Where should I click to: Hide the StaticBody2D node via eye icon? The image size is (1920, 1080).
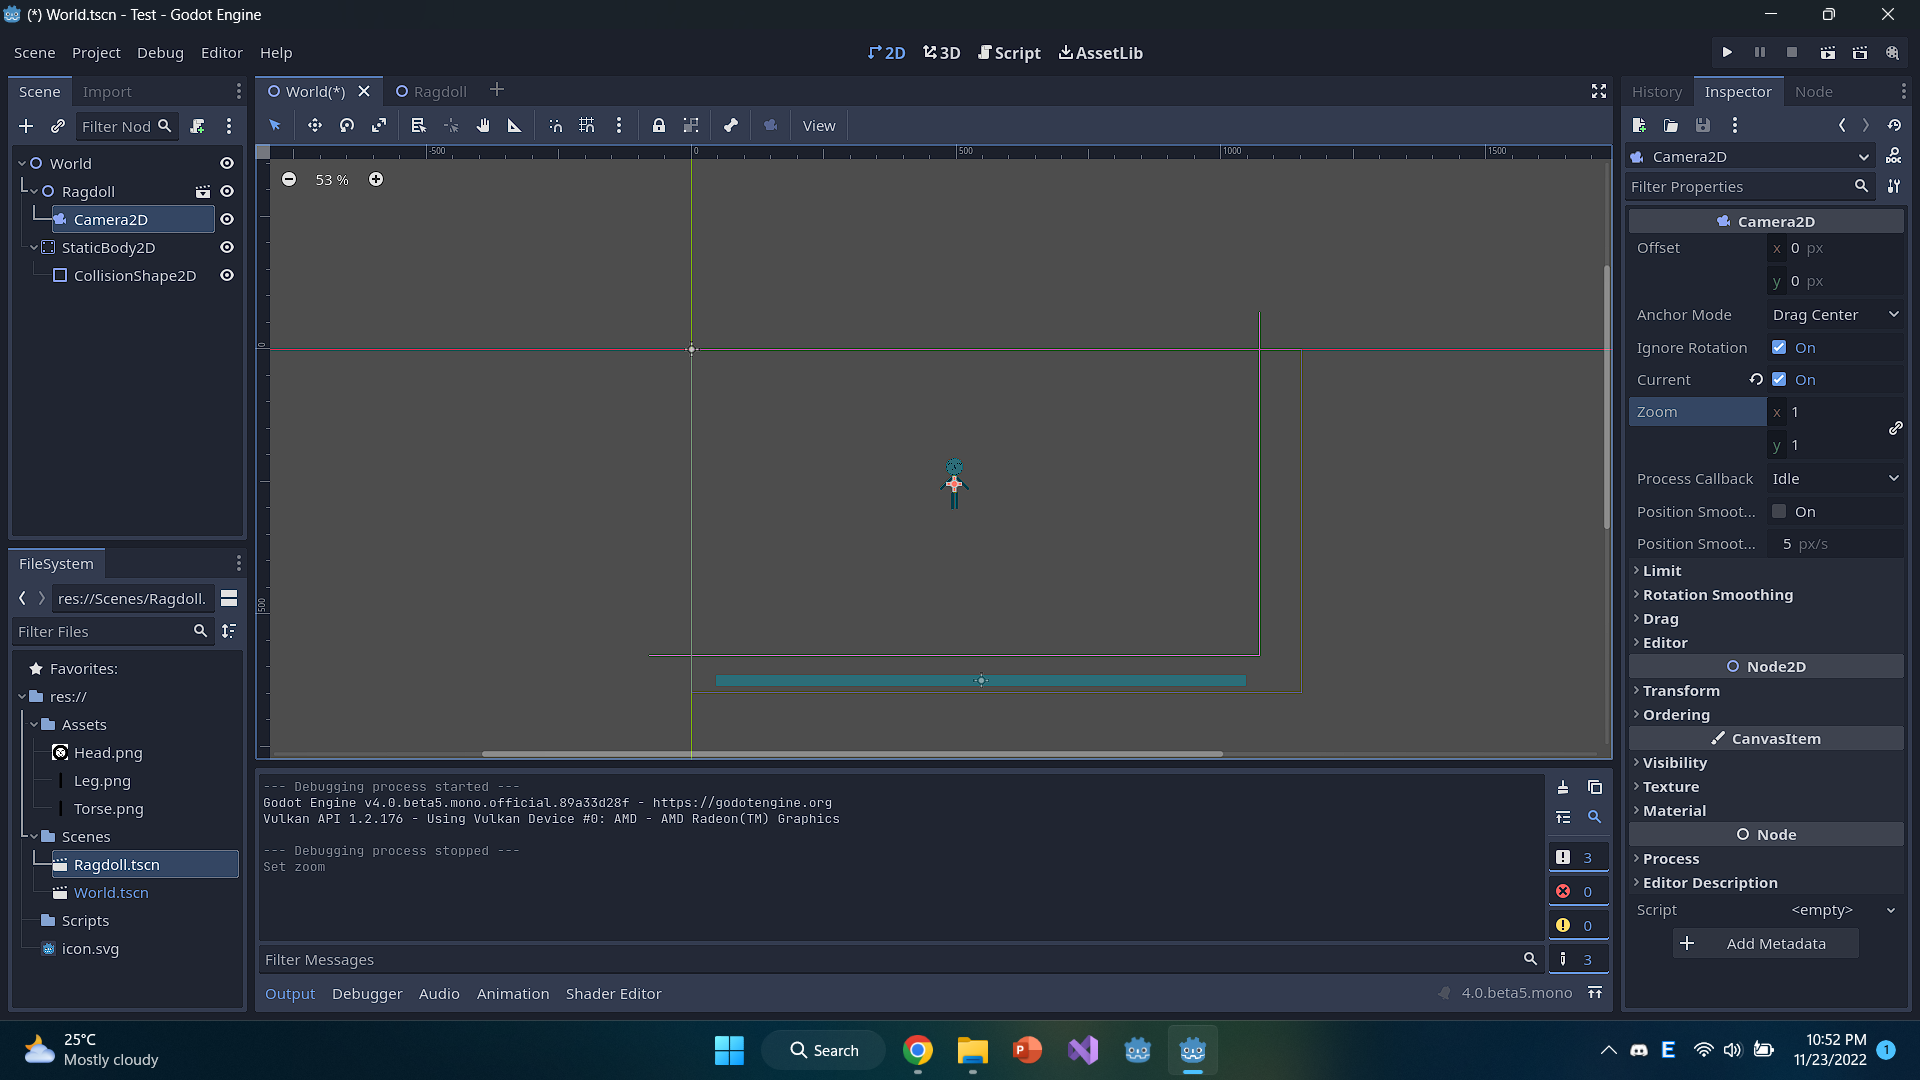(227, 248)
